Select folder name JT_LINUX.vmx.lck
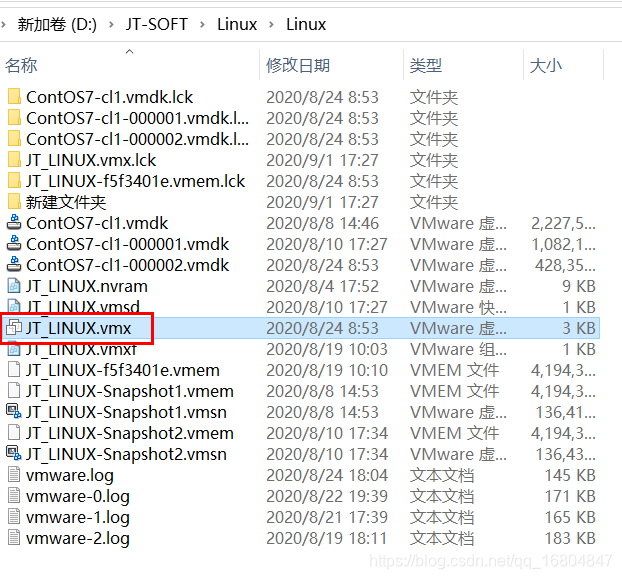Screen dimensions: 622x579 pyautogui.click(x=91, y=160)
